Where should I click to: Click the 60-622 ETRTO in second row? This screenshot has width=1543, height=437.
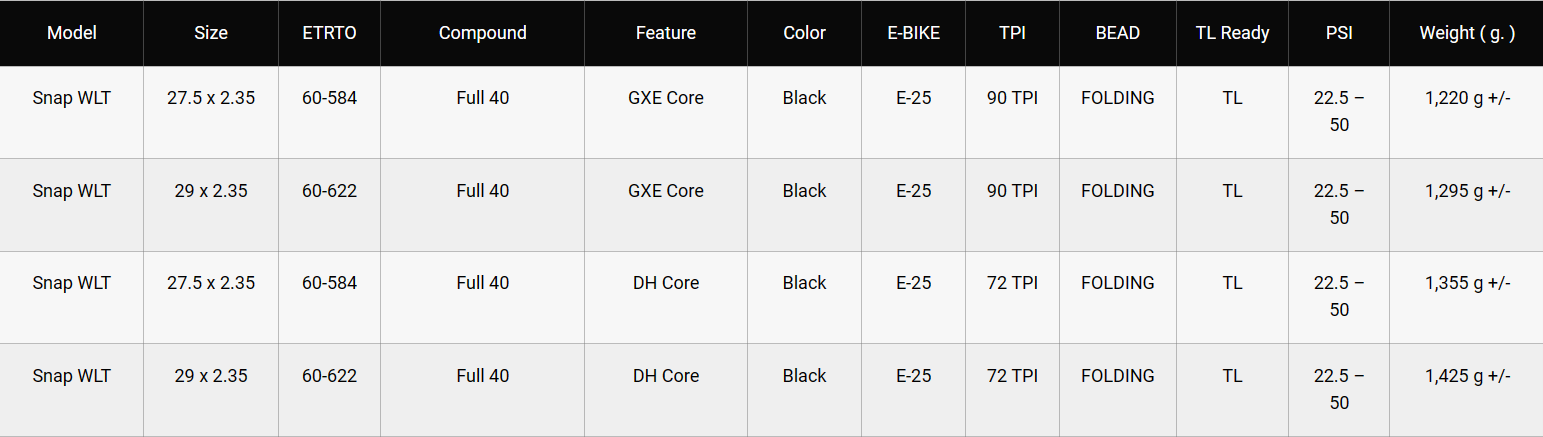point(329,191)
